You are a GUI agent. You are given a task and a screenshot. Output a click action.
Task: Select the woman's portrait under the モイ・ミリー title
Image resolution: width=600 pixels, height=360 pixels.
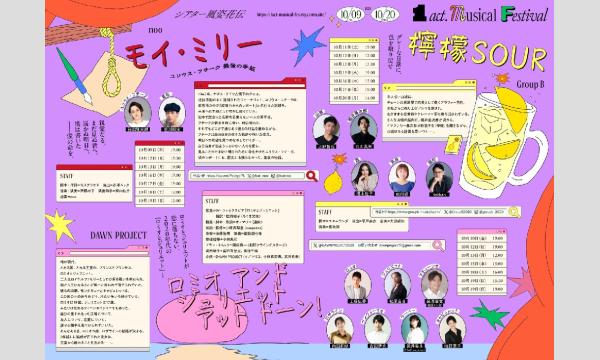(x=138, y=113)
